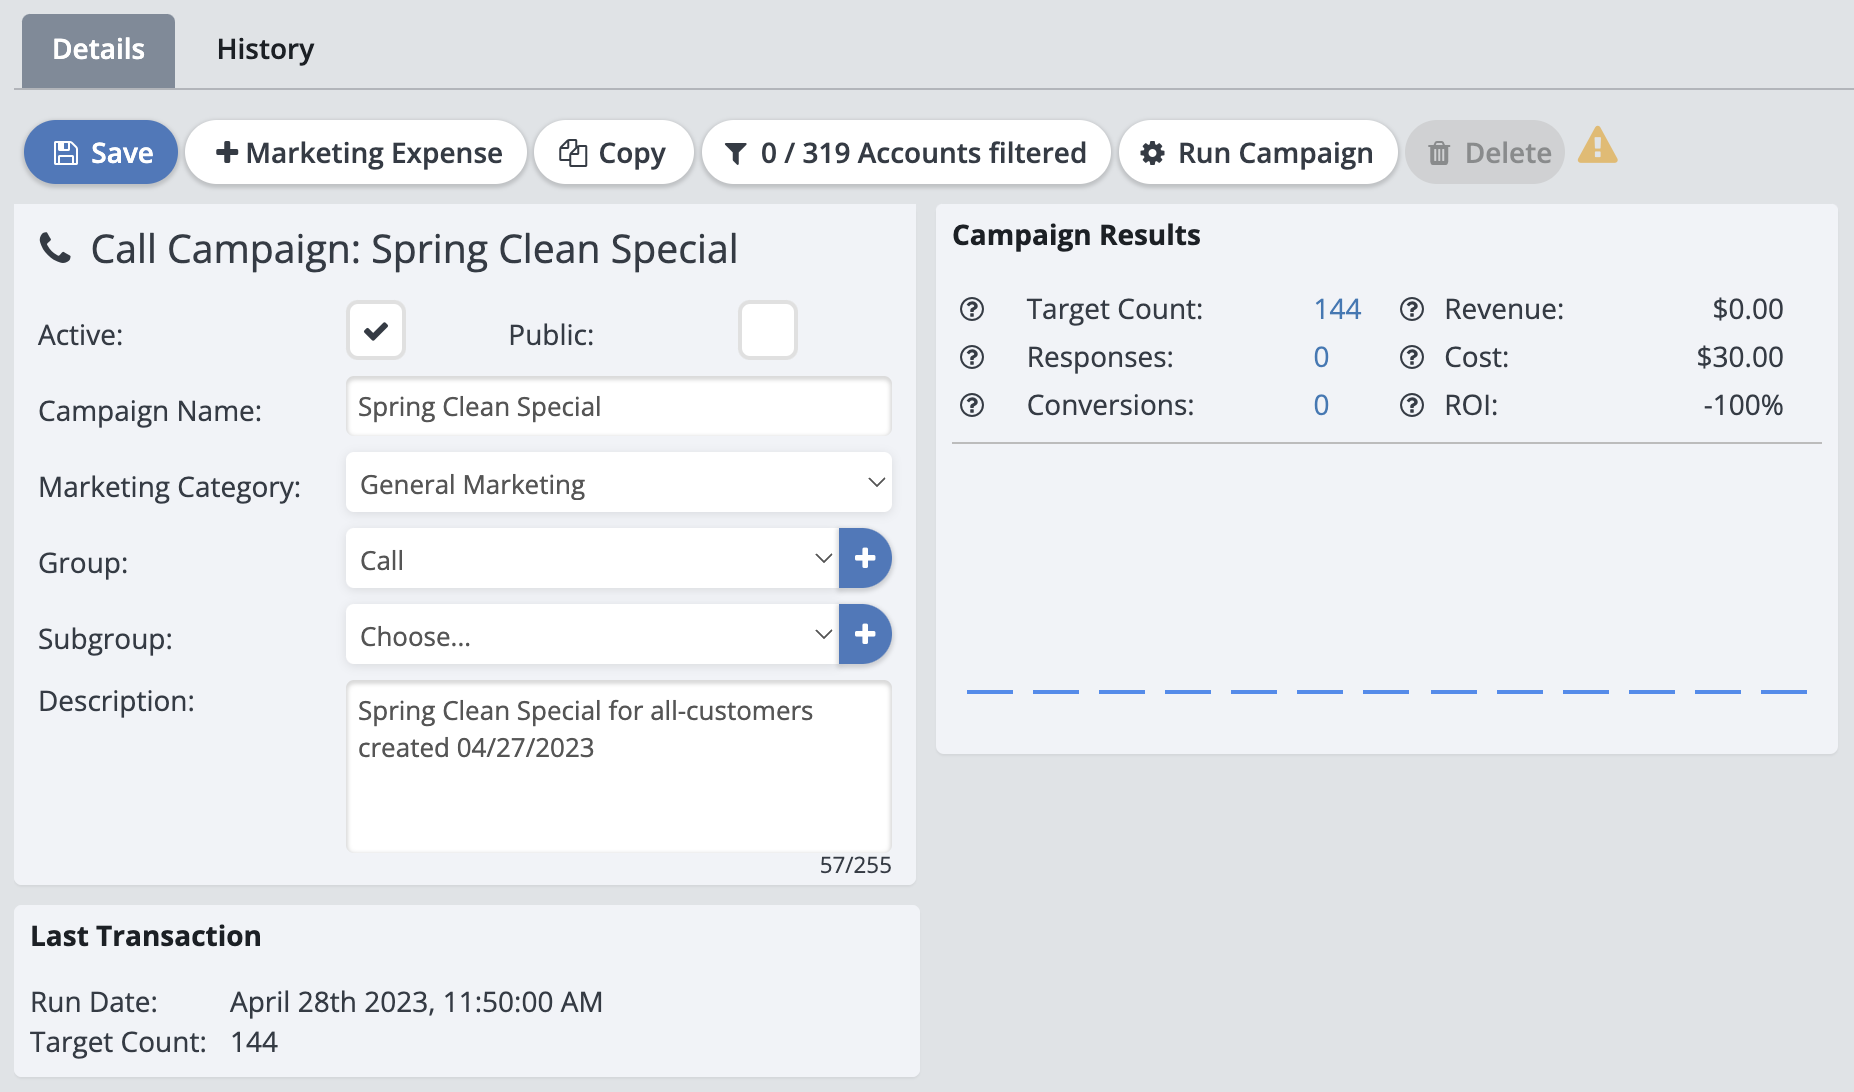Click help icon next to Cost
The width and height of the screenshot is (1854, 1092).
point(1411,358)
